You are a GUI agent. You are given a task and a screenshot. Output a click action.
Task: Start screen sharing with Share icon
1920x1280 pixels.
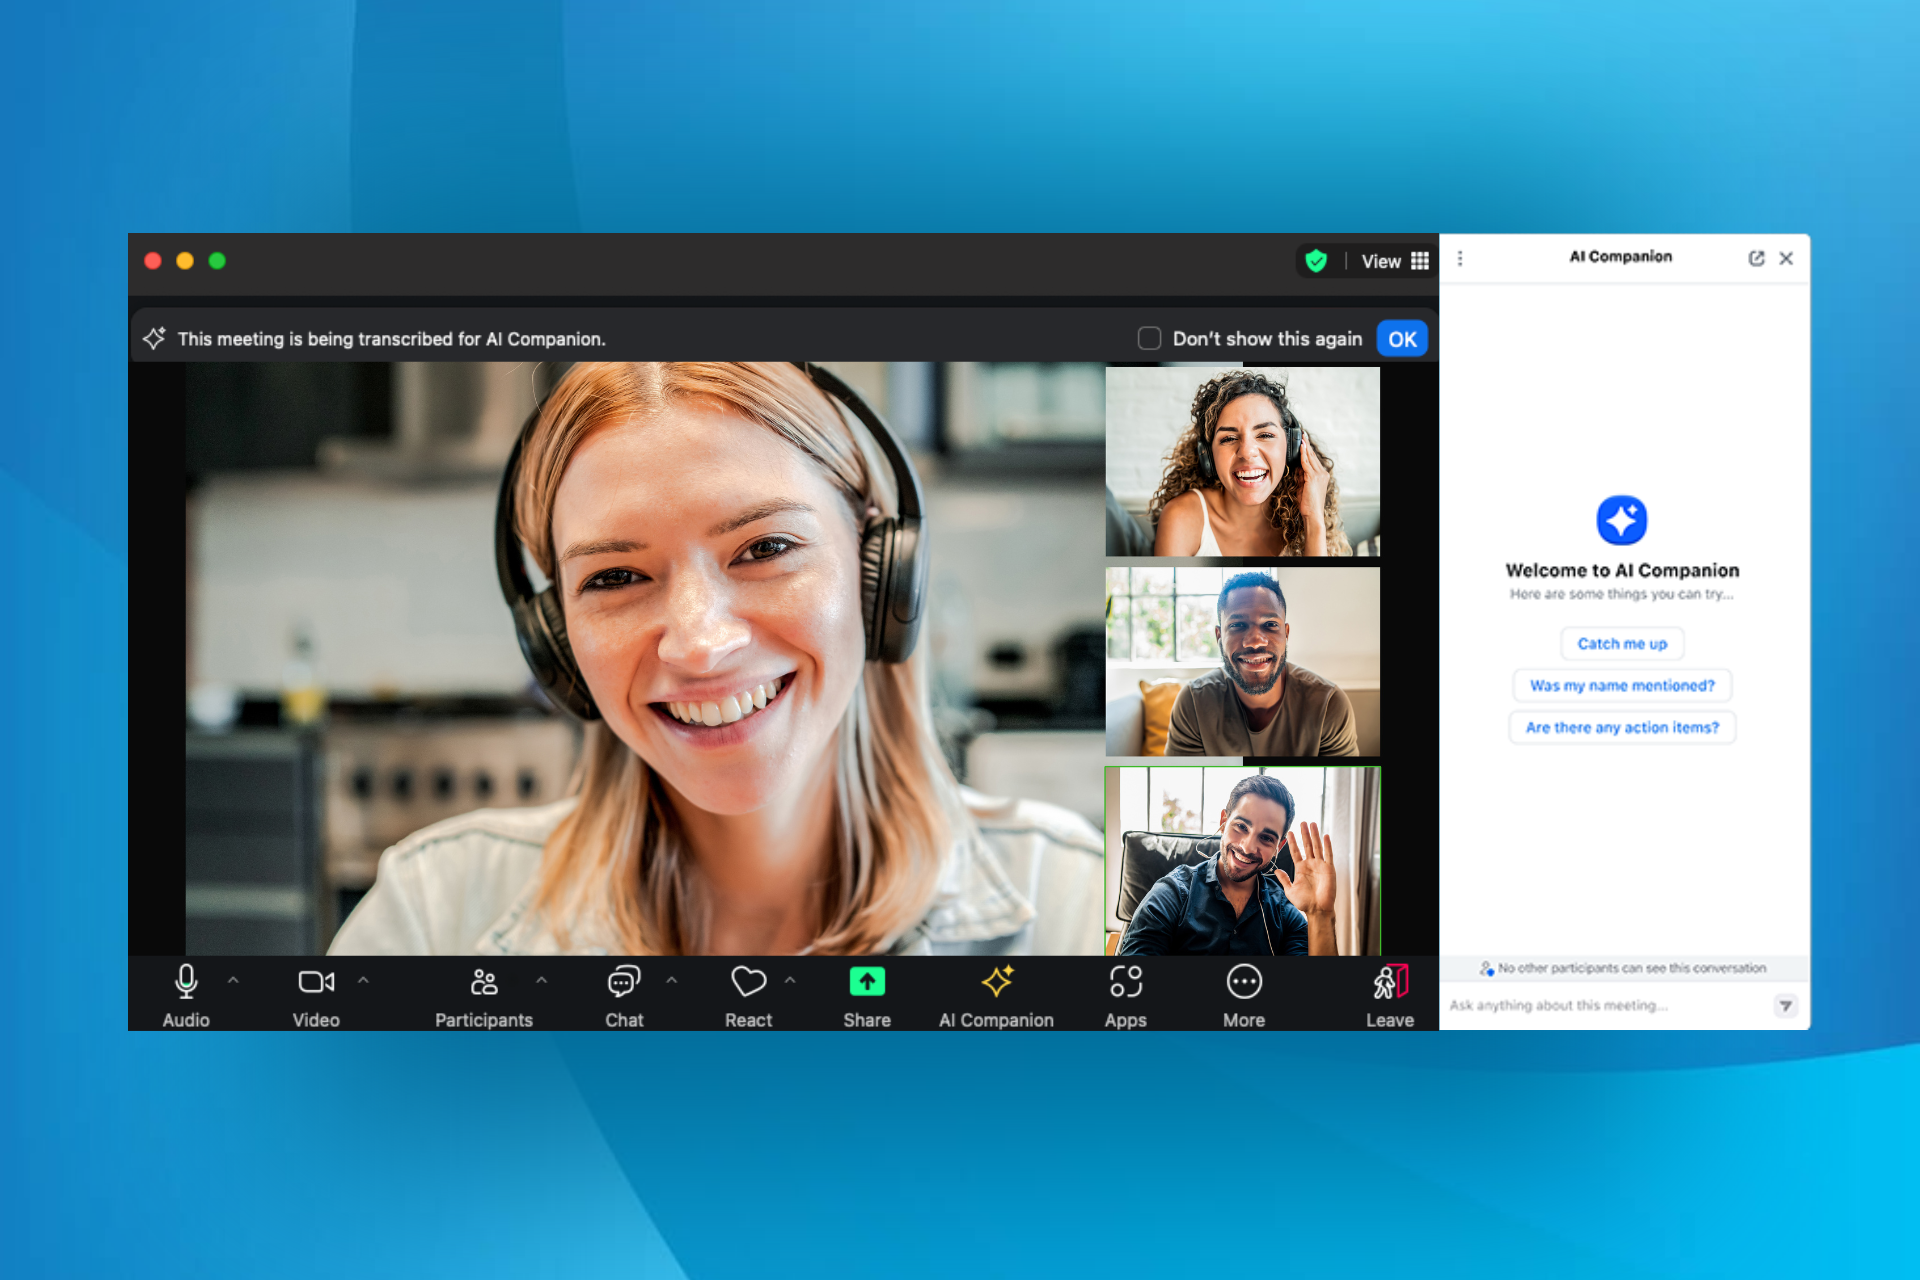click(866, 982)
